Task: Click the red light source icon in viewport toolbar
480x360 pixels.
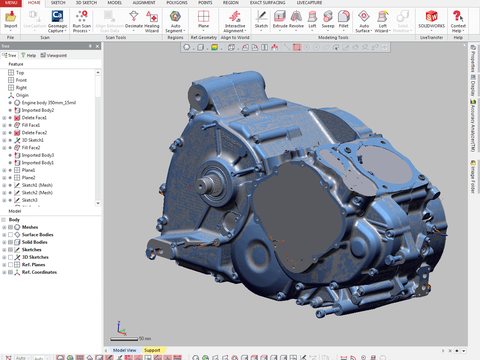Action: (275, 47)
